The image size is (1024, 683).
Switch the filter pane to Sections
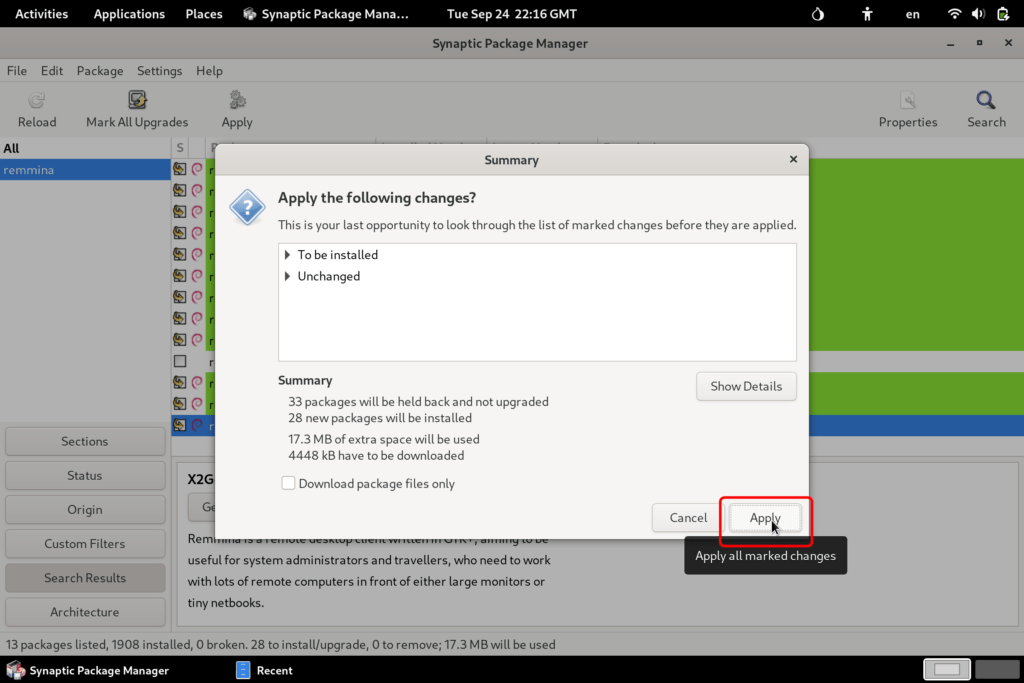pos(85,441)
